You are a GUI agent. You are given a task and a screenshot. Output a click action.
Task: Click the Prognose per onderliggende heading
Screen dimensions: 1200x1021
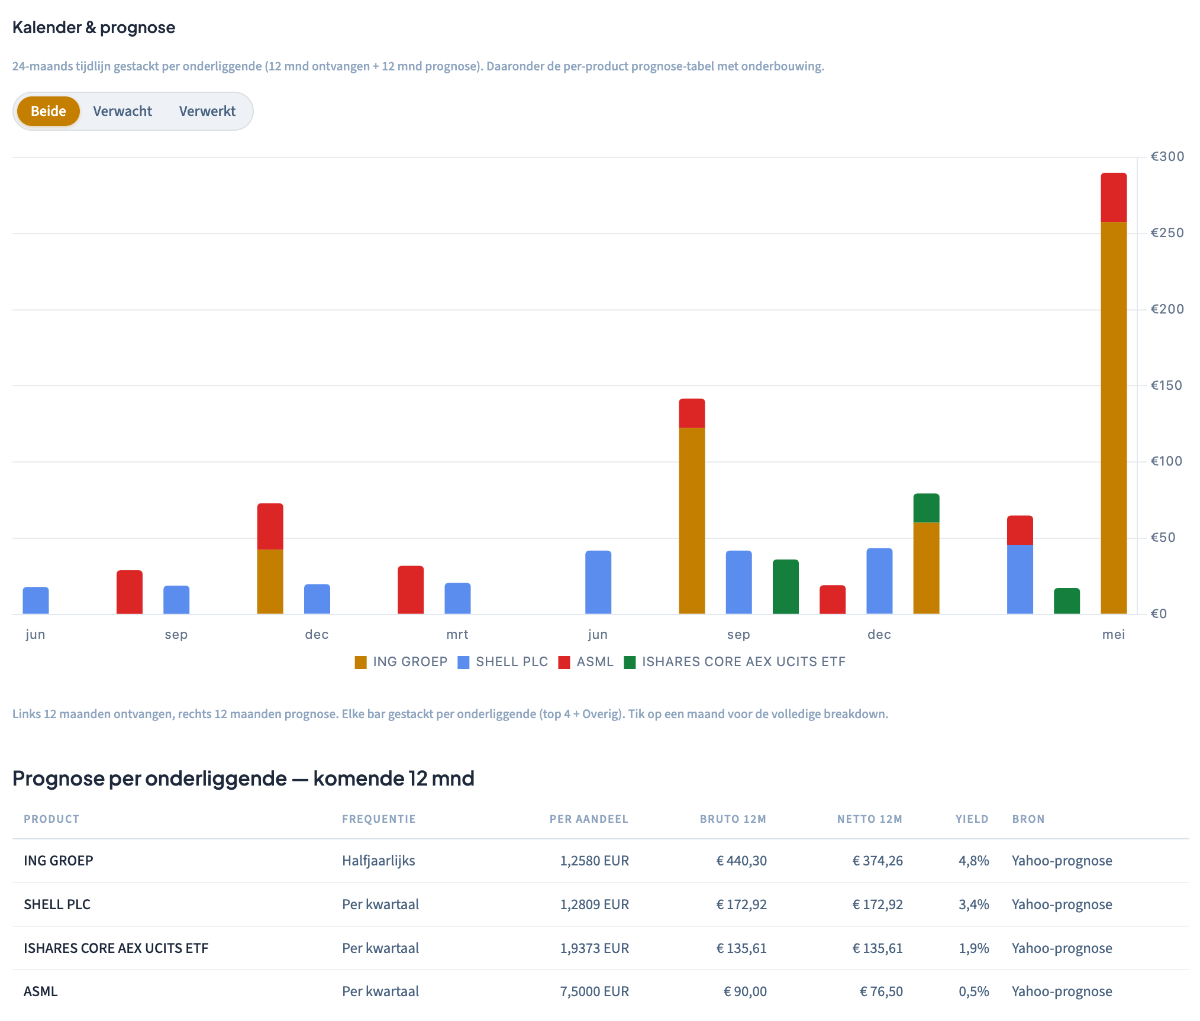coord(243,778)
